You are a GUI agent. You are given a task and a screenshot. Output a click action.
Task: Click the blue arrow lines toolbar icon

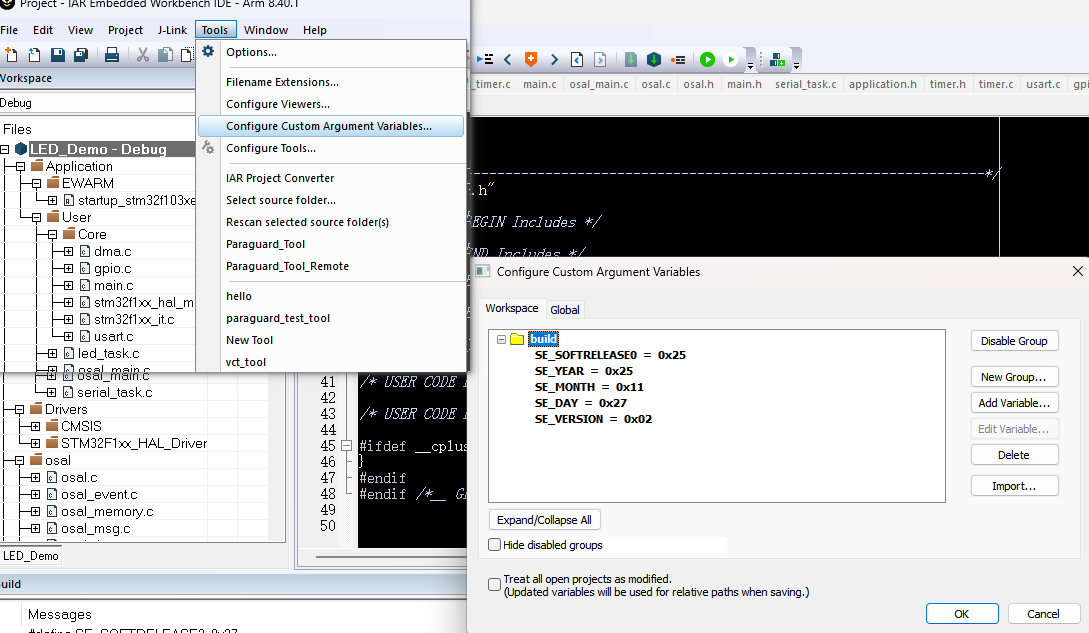(485, 59)
